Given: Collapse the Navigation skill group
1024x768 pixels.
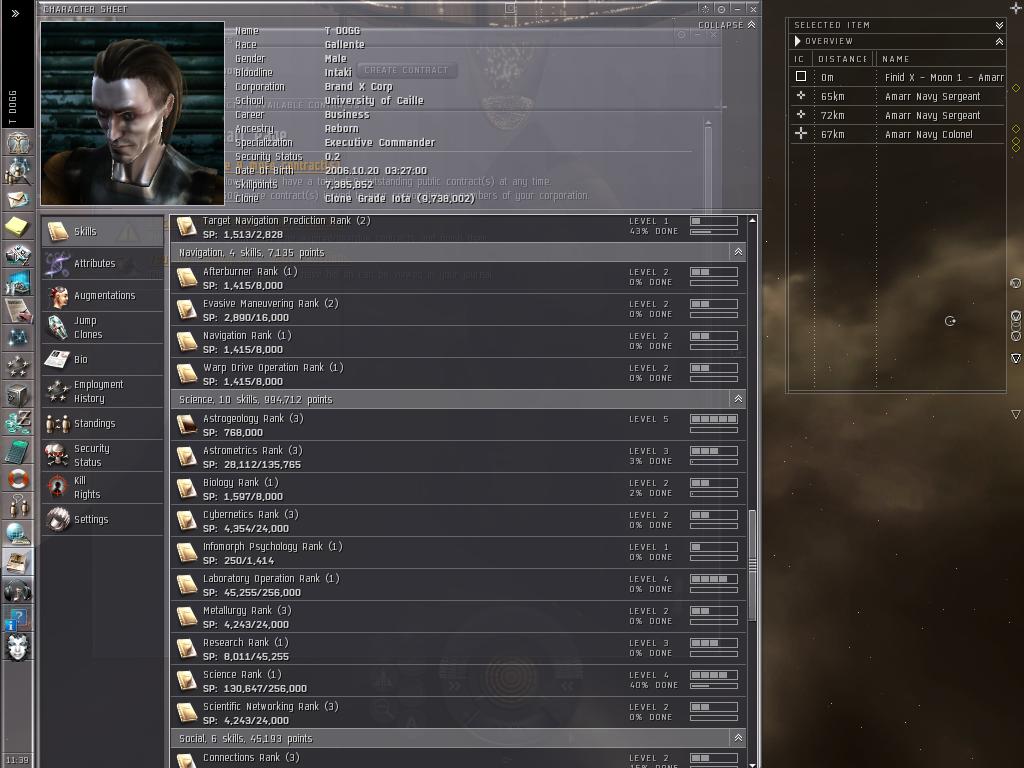Looking at the screenshot, I should [738, 252].
